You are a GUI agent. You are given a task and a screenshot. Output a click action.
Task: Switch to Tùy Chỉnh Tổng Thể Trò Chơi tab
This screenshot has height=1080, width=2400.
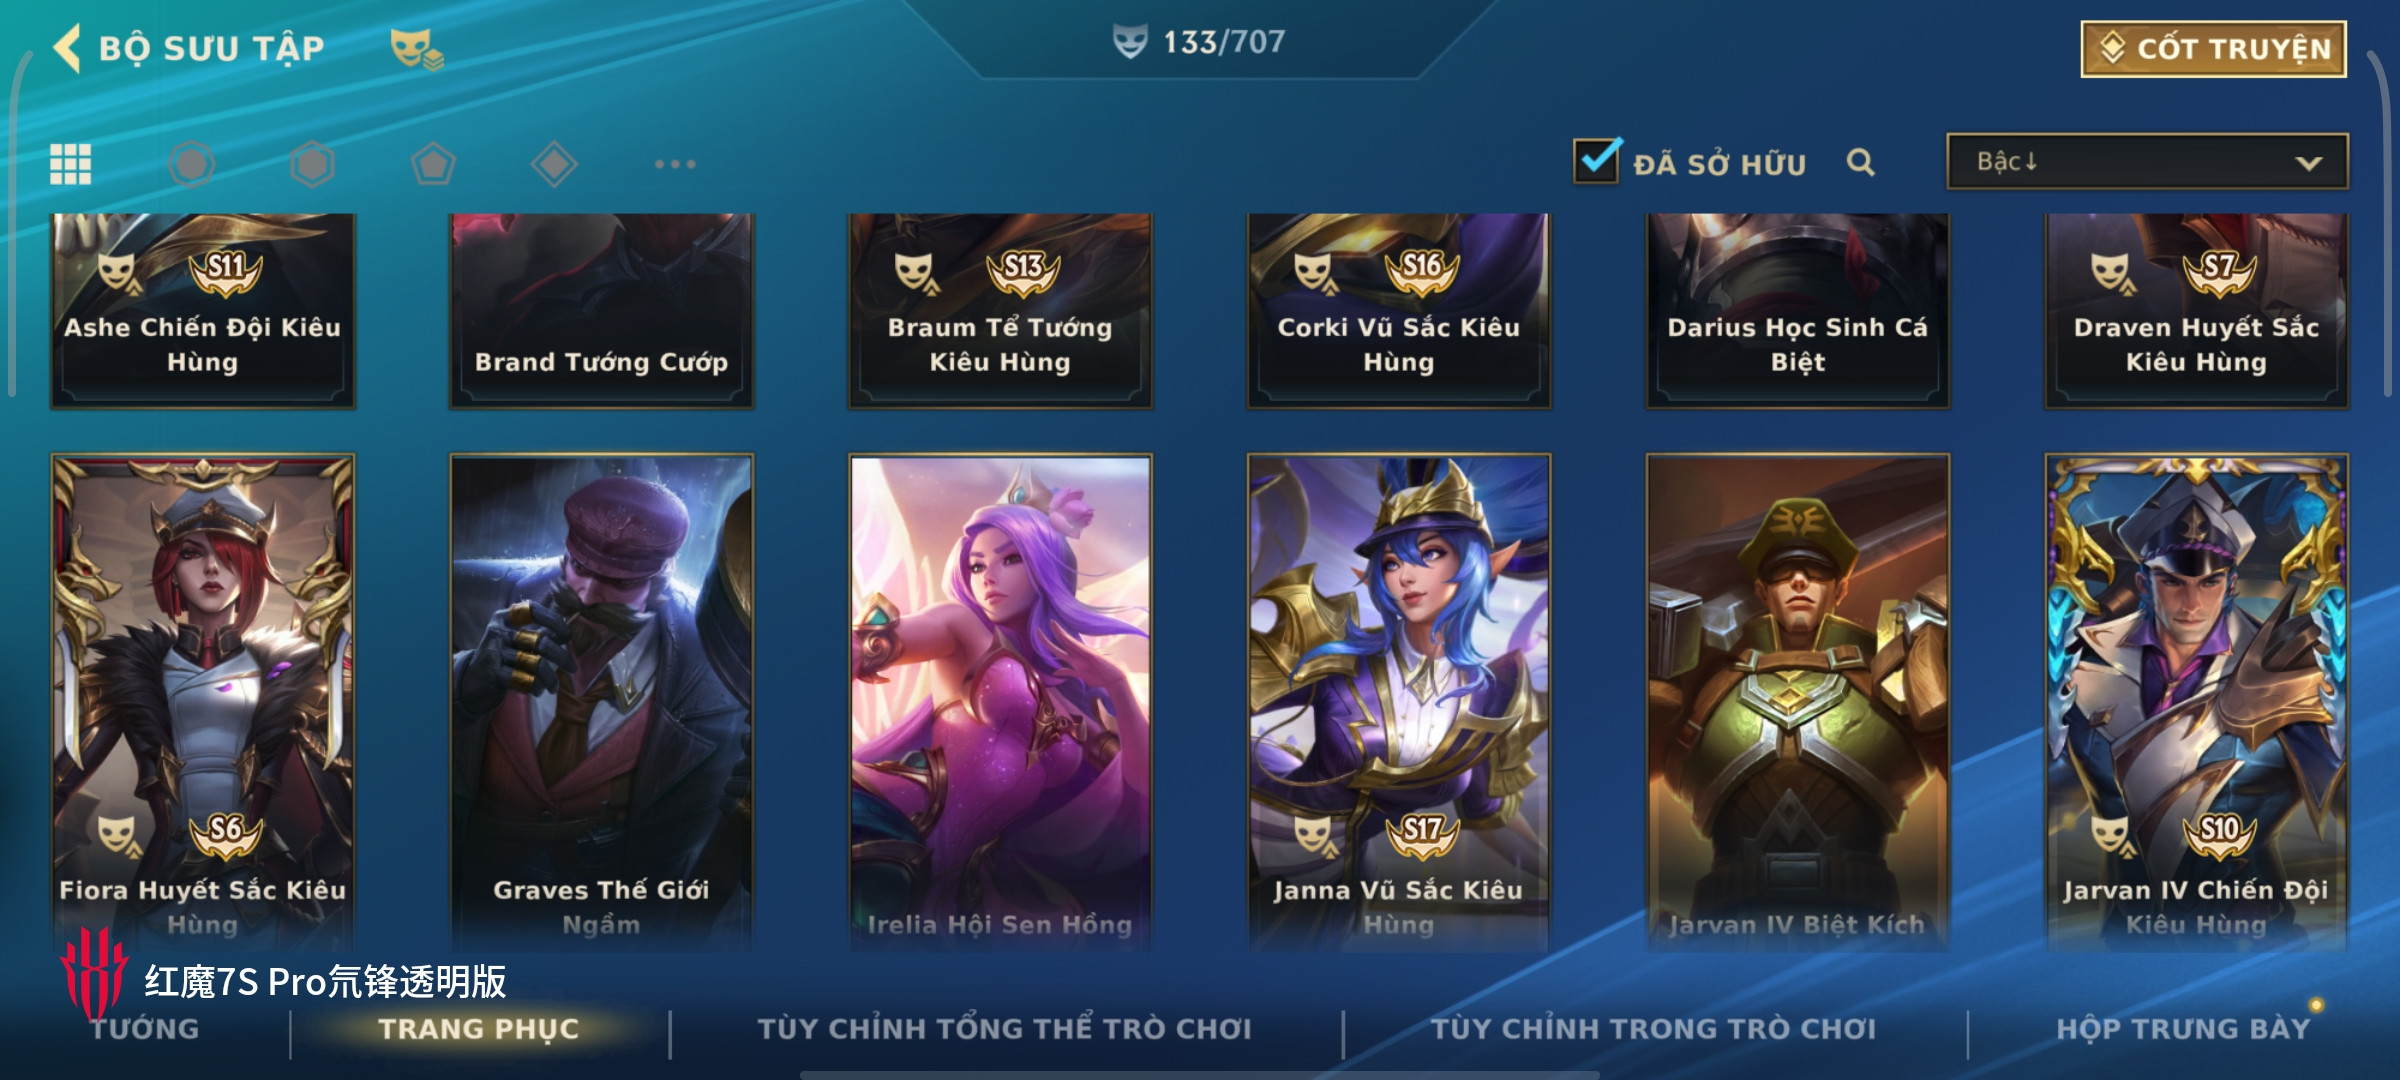coord(1004,1029)
